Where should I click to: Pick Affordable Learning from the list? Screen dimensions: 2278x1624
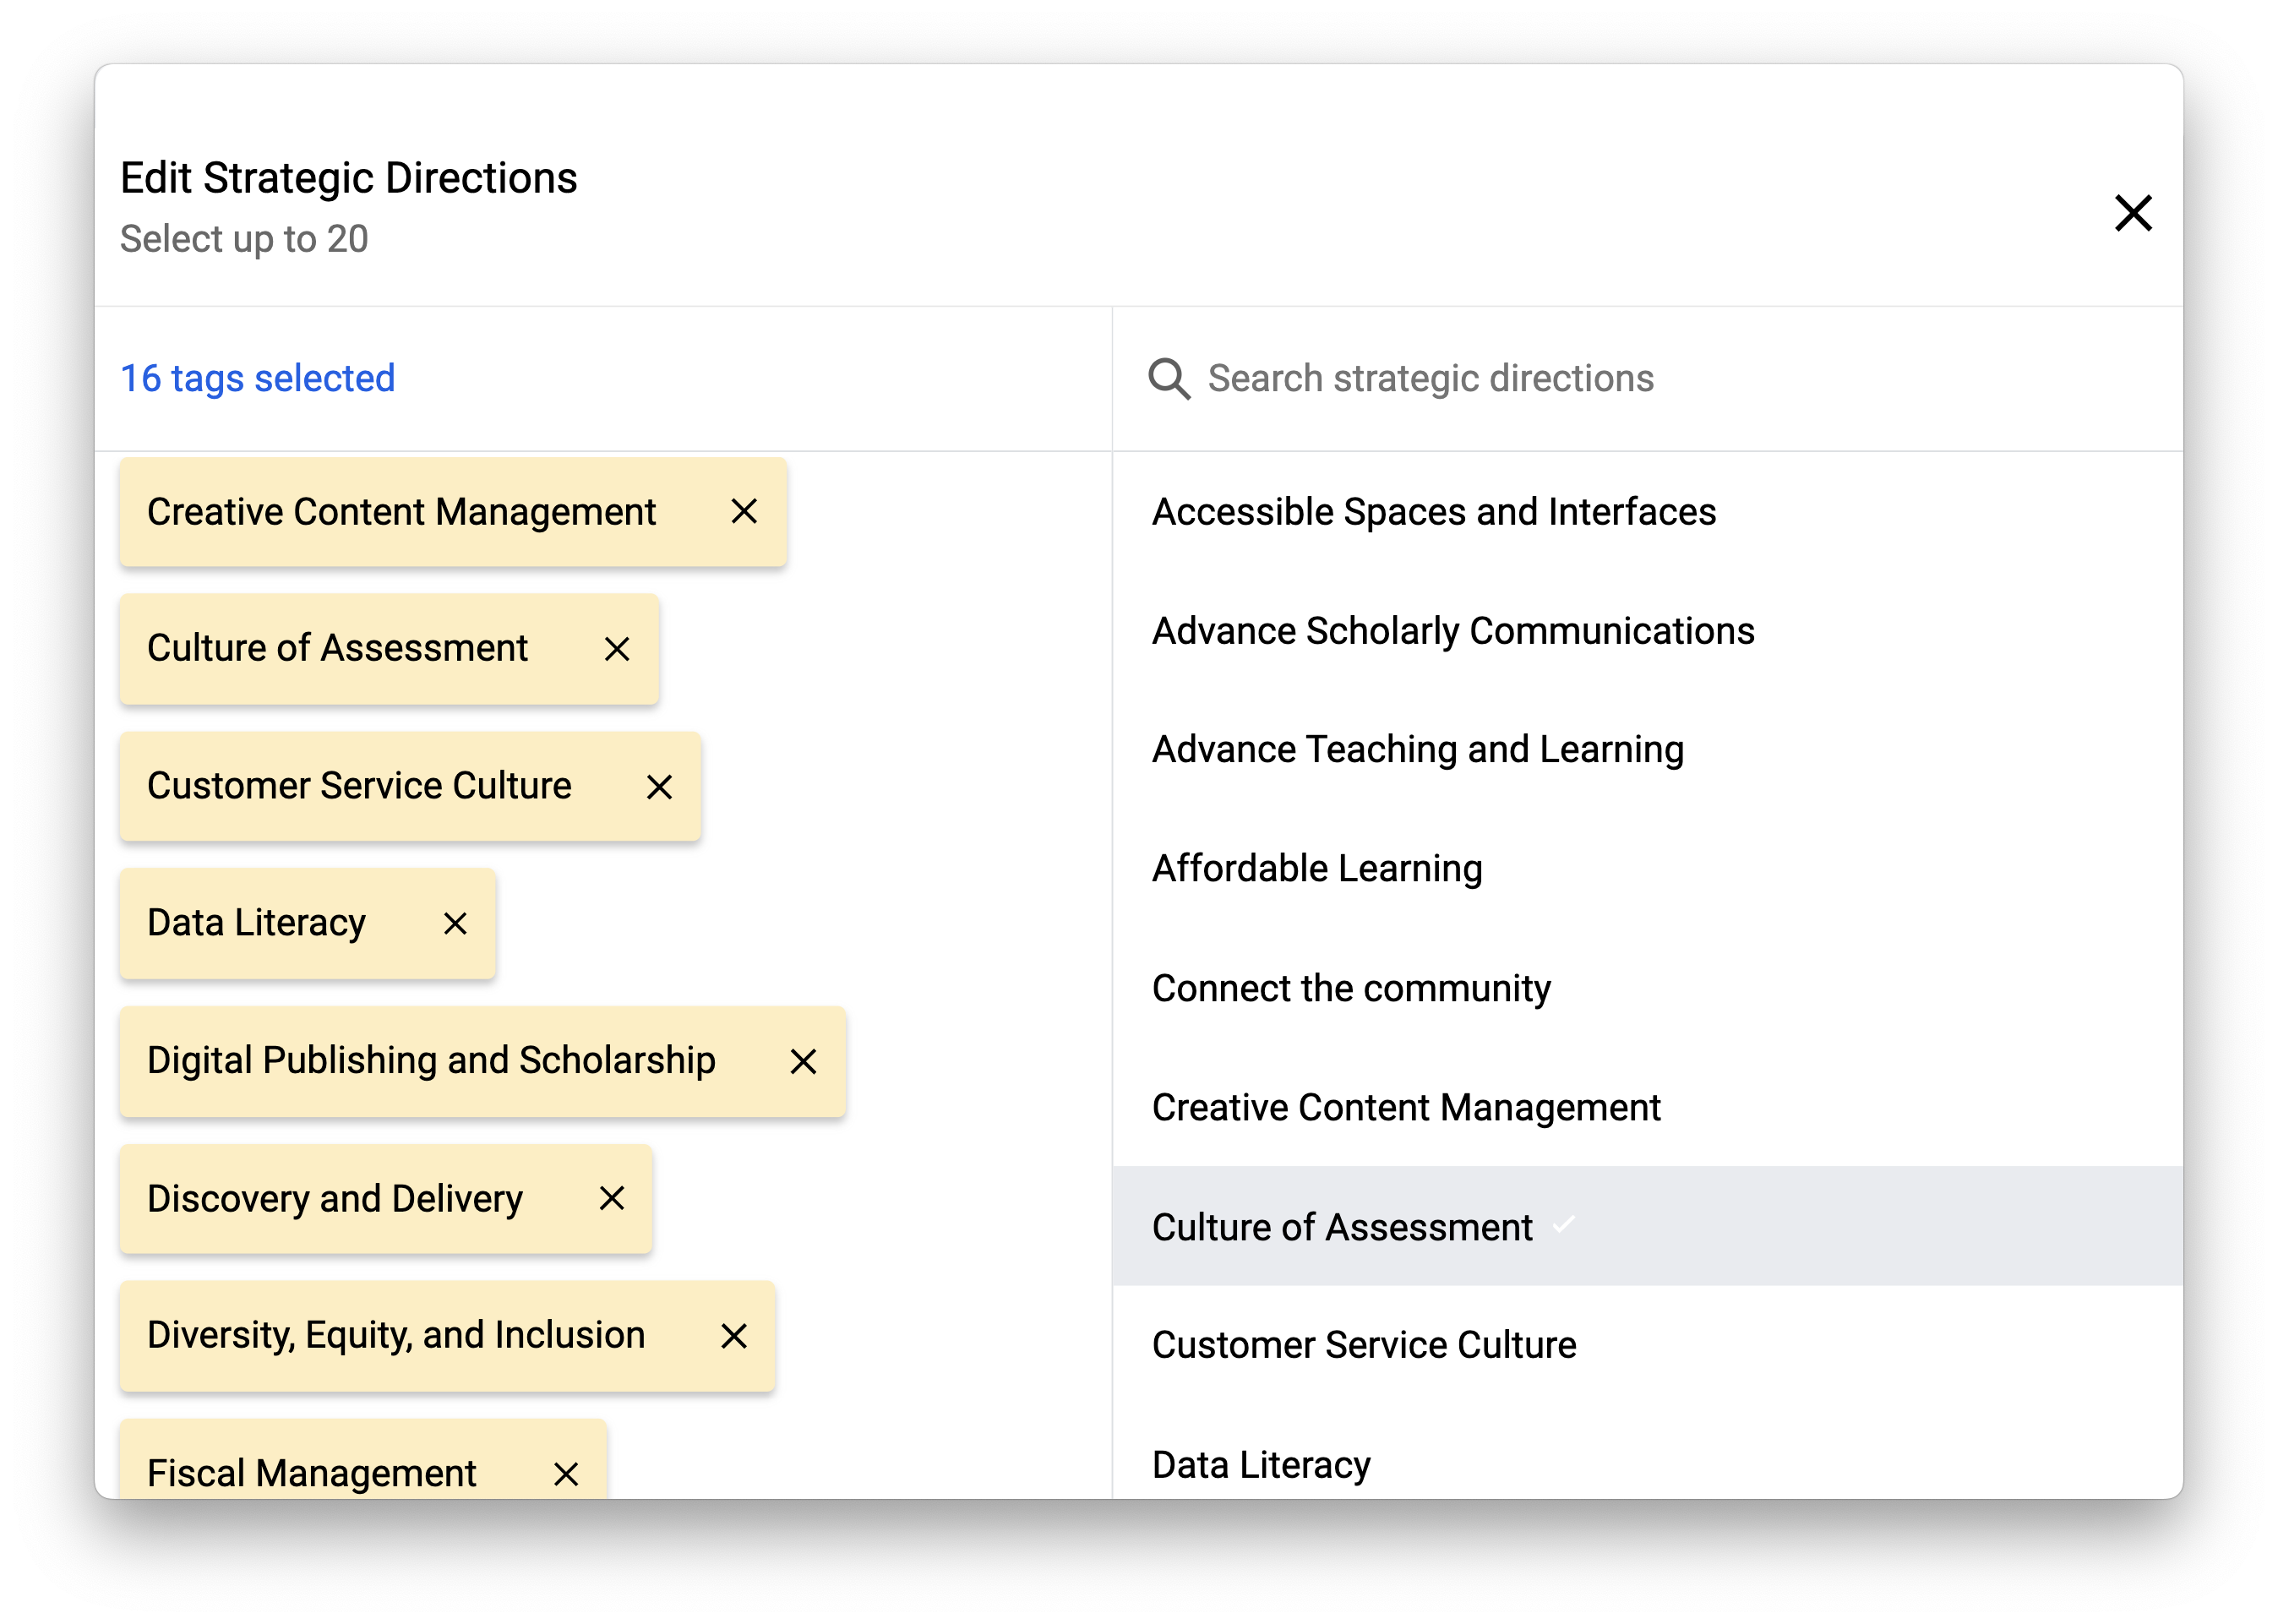tap(1316, 868)
